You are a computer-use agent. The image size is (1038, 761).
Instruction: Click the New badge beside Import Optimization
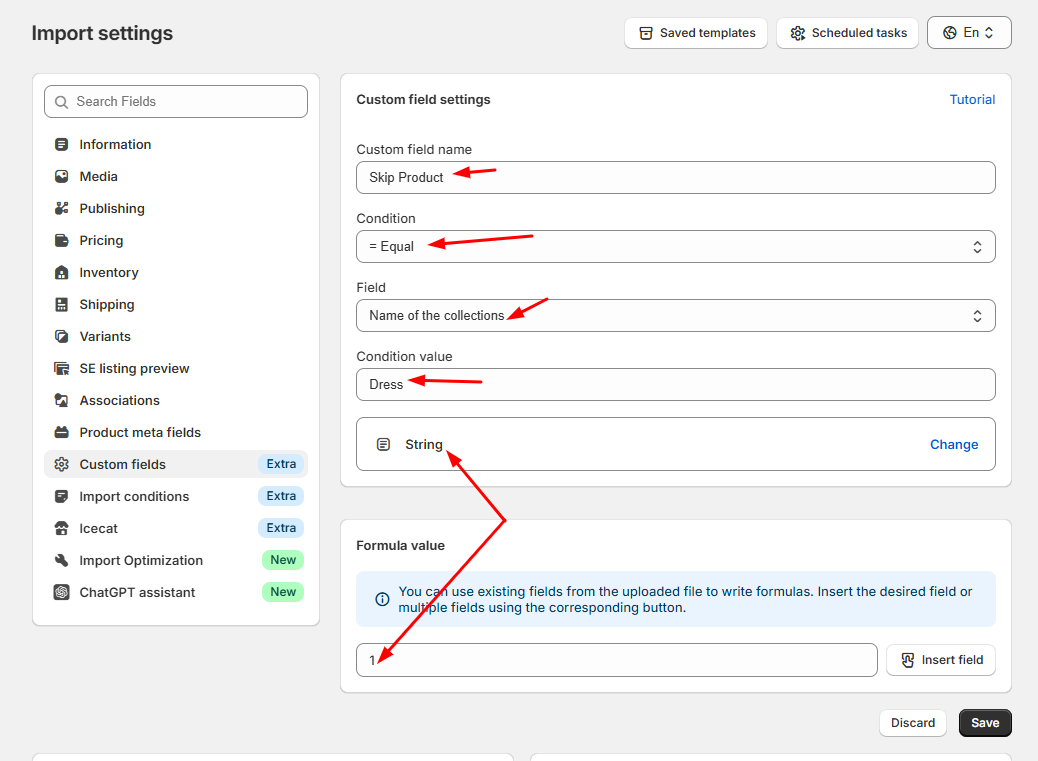283,560
